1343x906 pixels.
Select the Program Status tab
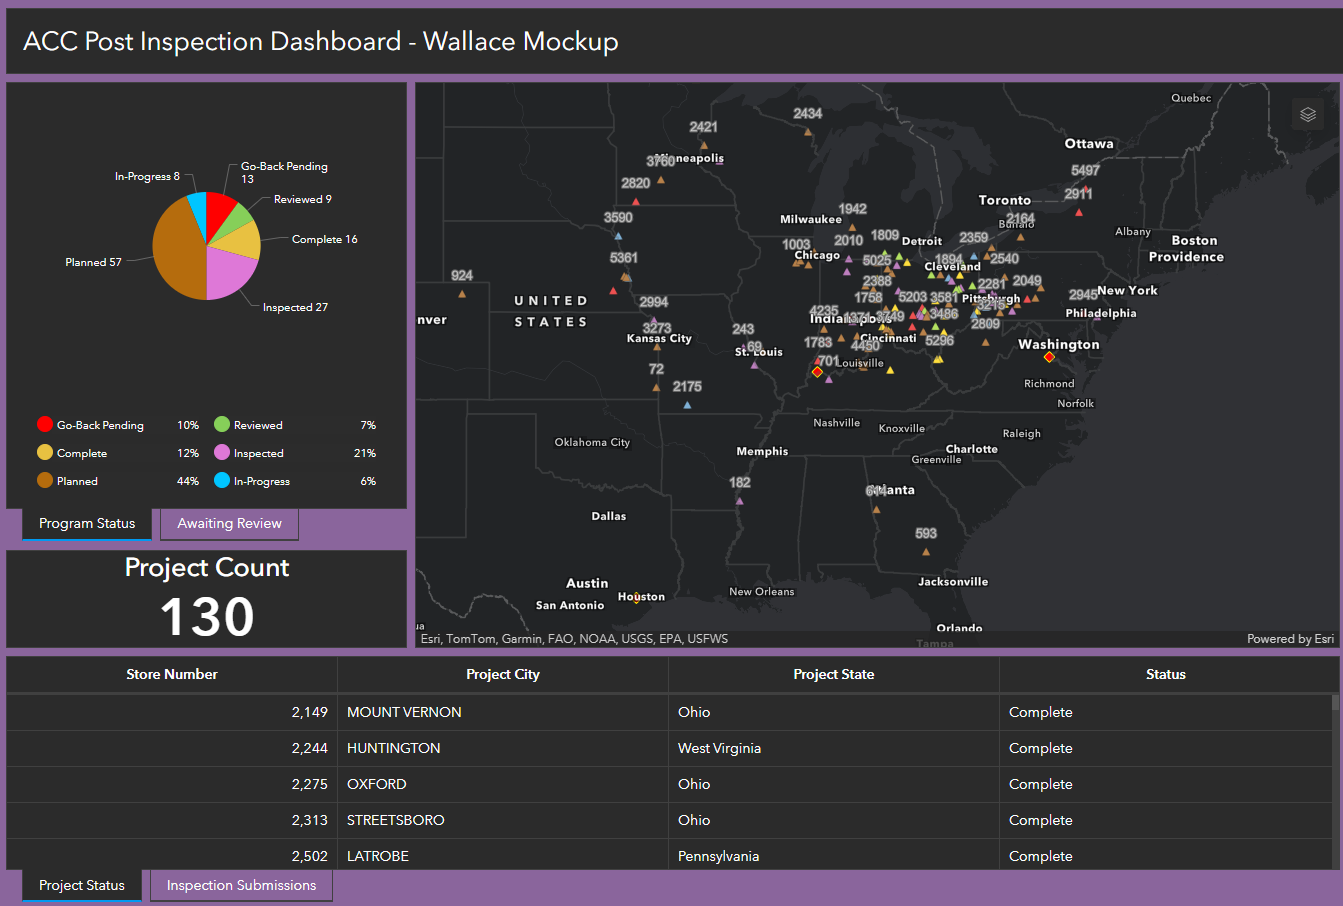tap(86, 523)
